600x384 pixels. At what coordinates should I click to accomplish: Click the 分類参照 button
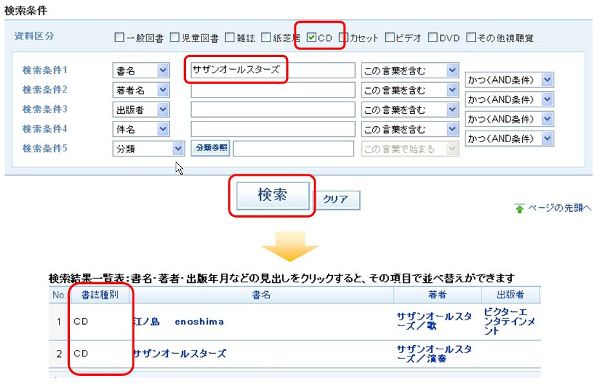click(210, 148)
